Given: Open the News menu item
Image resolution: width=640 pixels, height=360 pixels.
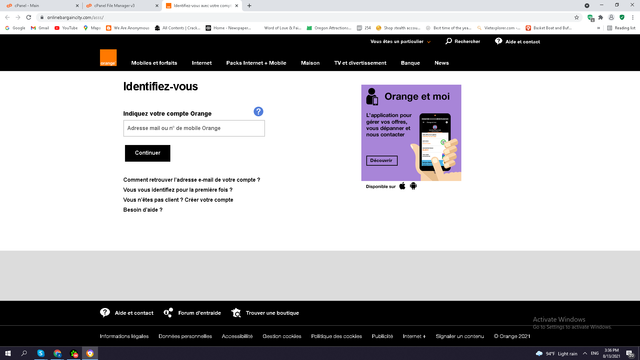Looking at the screenshot, I should 442,63.
